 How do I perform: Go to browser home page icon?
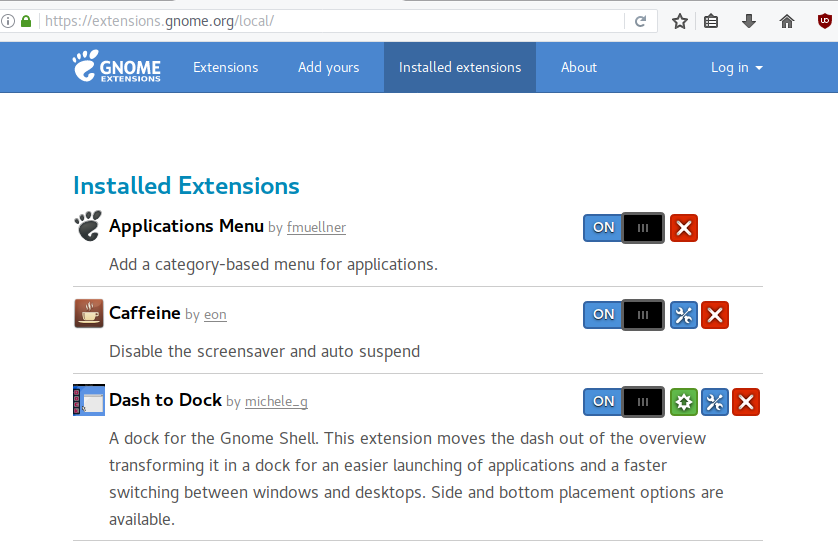[x=787, y=21]
